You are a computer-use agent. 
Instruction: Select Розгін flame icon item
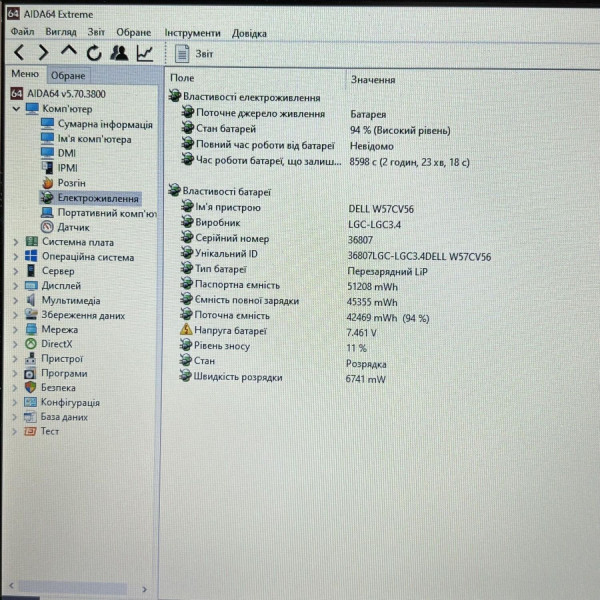47,183
